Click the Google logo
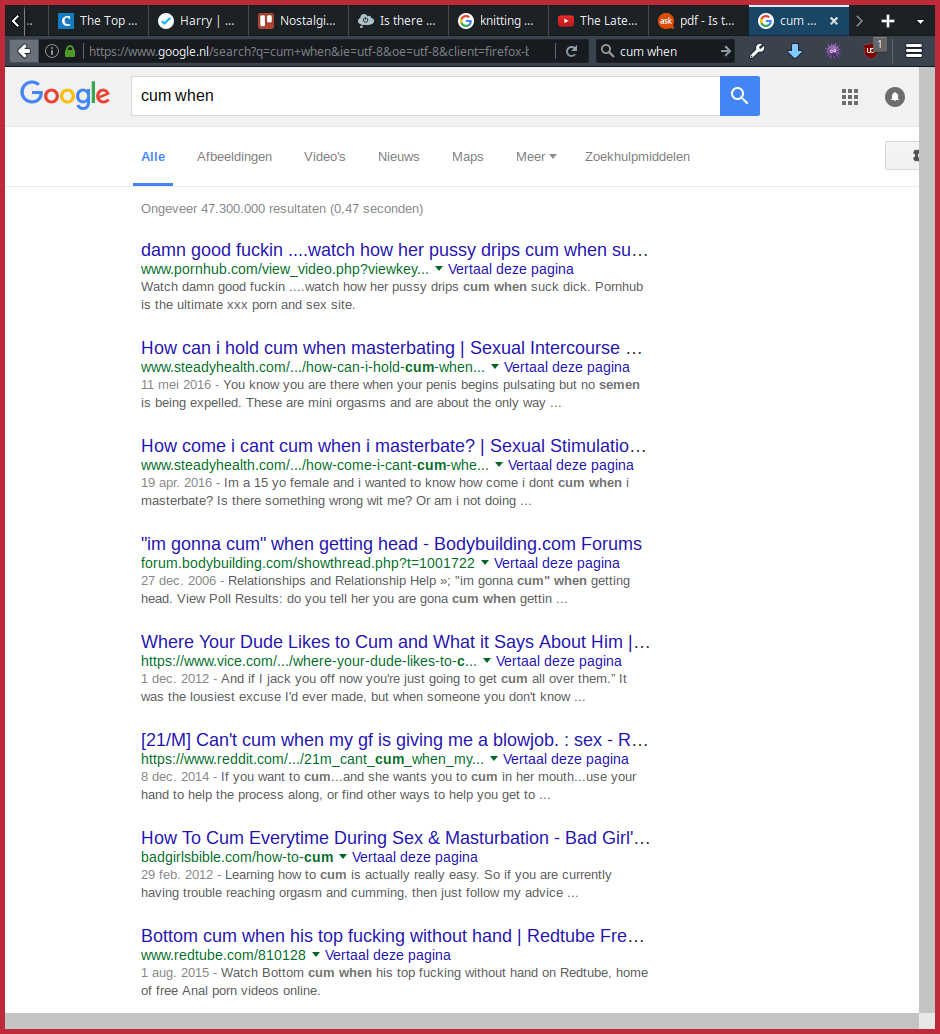This screenshot has height=1034, width=940. pyautogui.click(x=65, y=95)
